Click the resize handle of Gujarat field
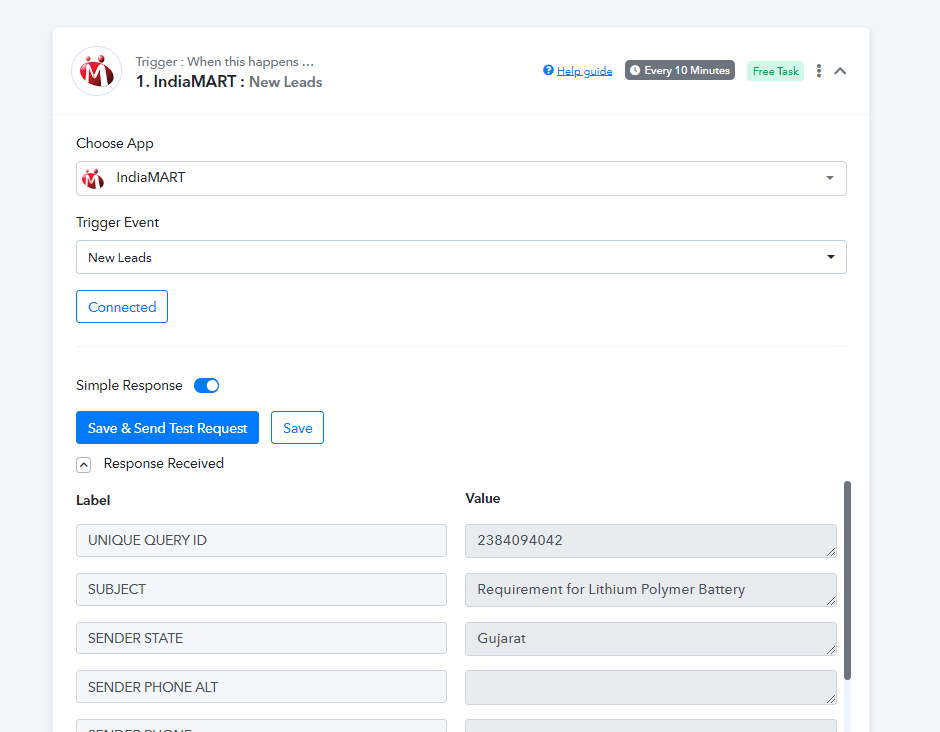 (x=831, y=650)
